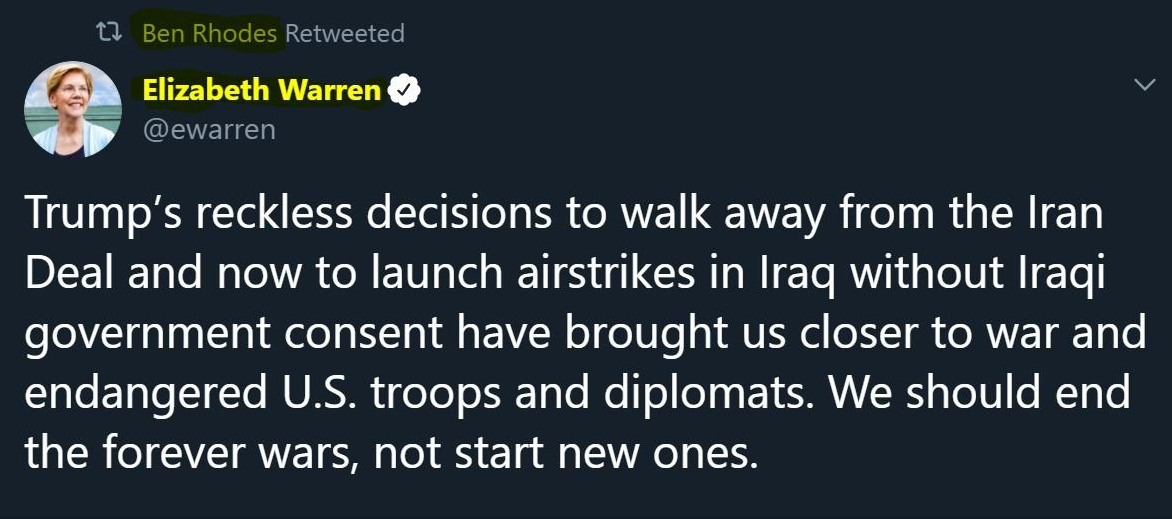1172x519 pixels.
Task: Click "closer to war" in the tweet
Action: point(918,333)
